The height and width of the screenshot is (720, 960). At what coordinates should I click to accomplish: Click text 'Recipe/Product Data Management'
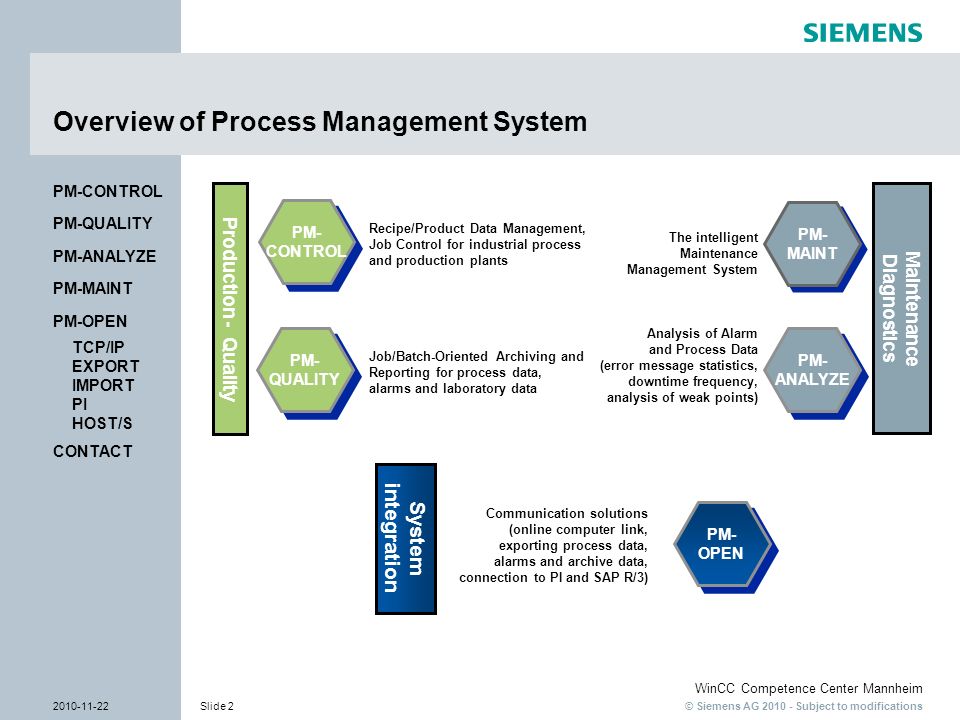(477, 228)
